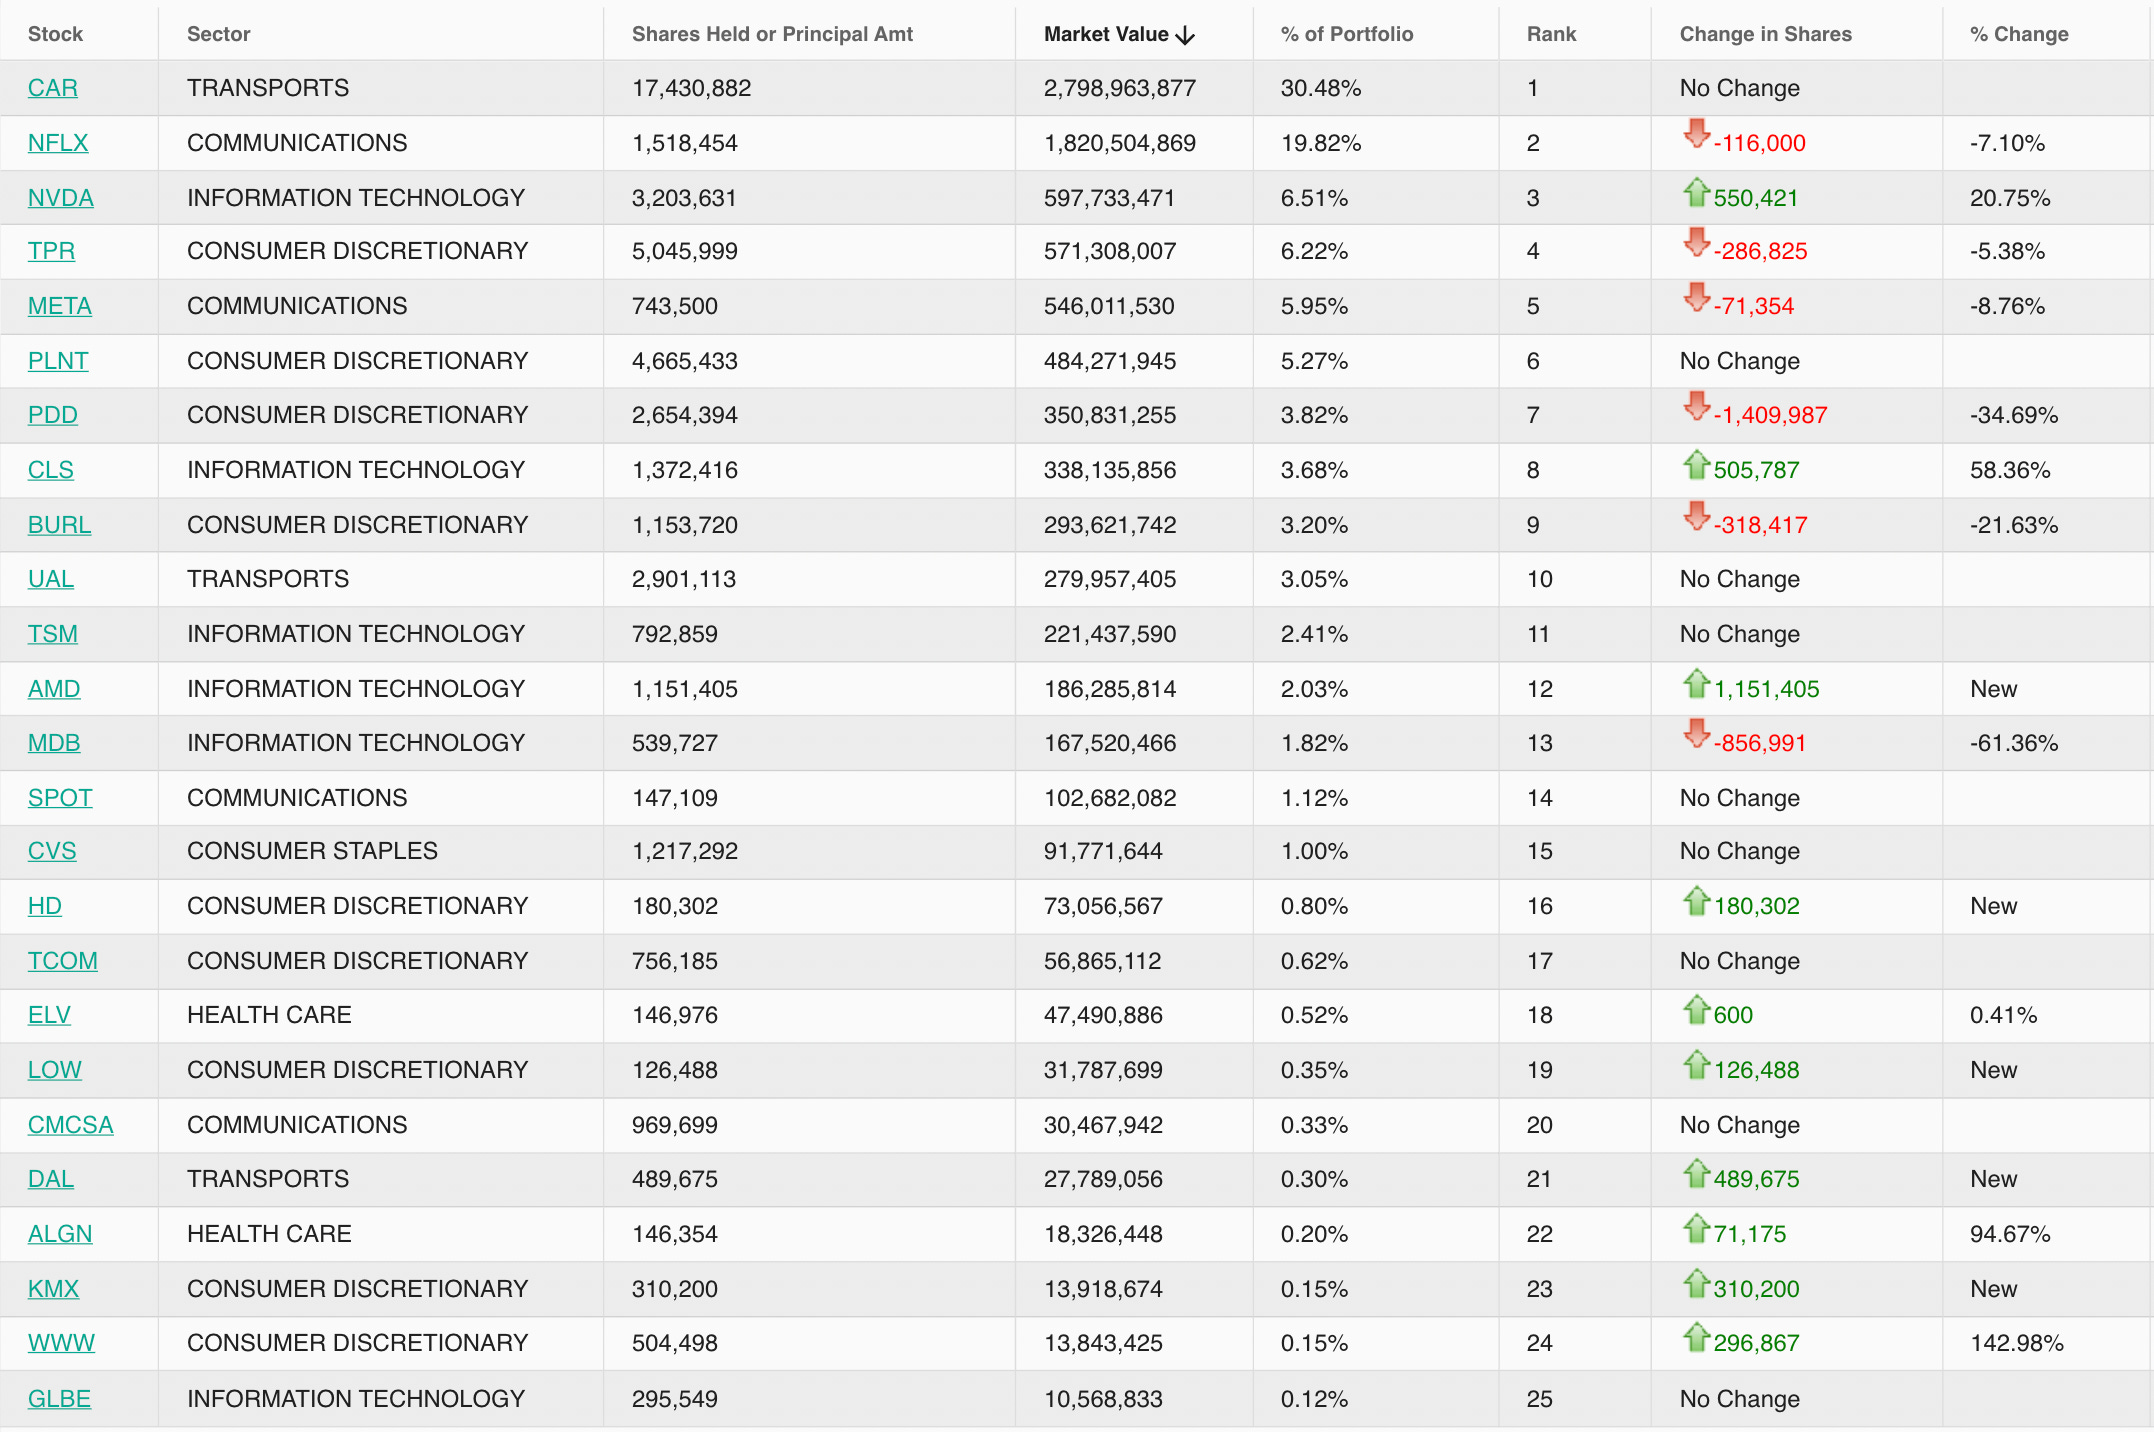Click the green up arrow beside NVDA's 550,421
This screenshot has height=1432, width=2154.
pos(1696,192)
